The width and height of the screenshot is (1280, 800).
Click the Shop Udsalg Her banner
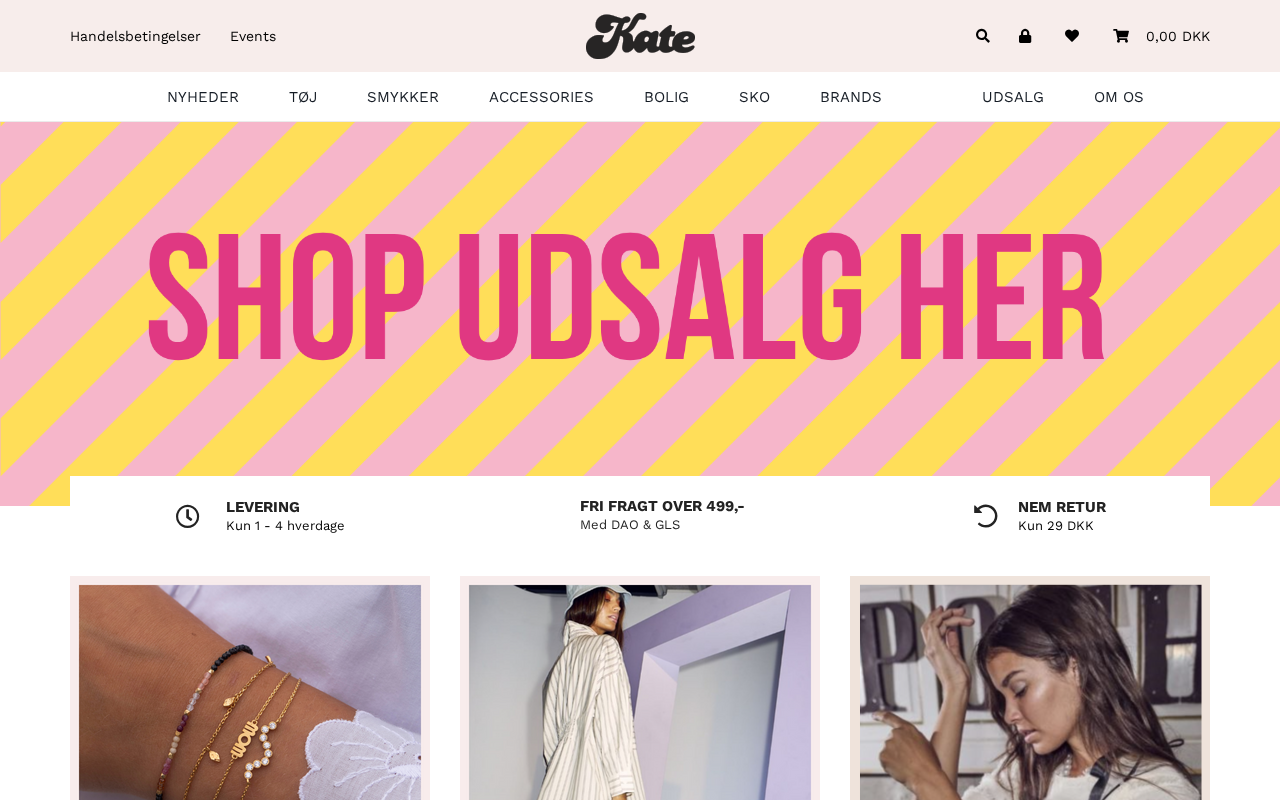[x=640, y=300]
